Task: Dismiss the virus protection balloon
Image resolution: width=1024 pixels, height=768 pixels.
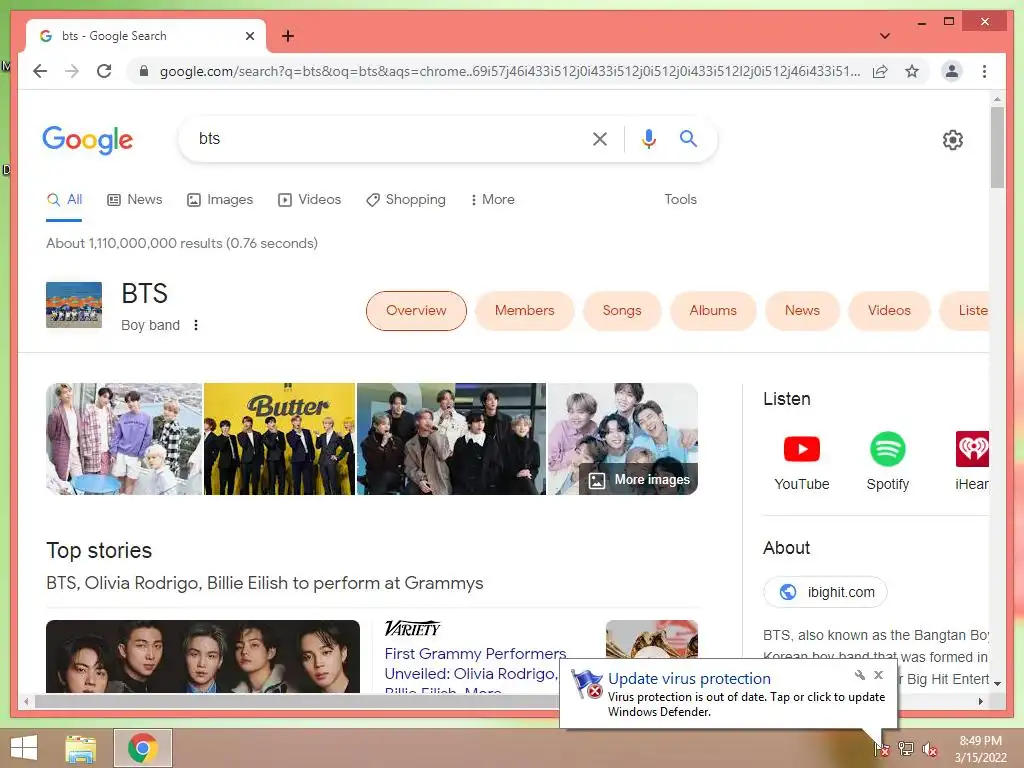Action: pos(878,675)
